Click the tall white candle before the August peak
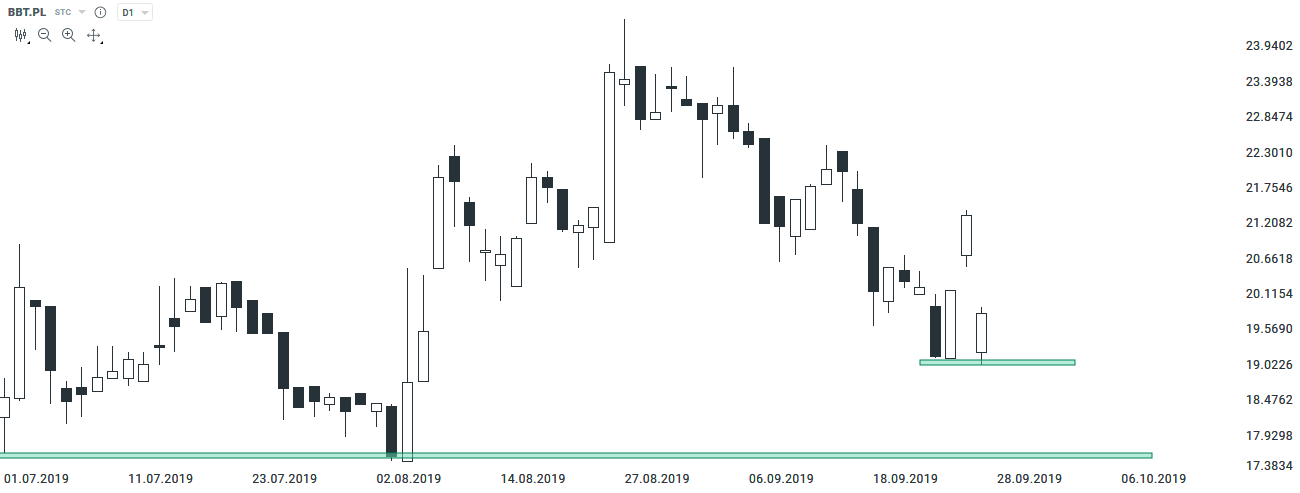This screenshot has width=1300, height=493. click(x=609, y=157)
